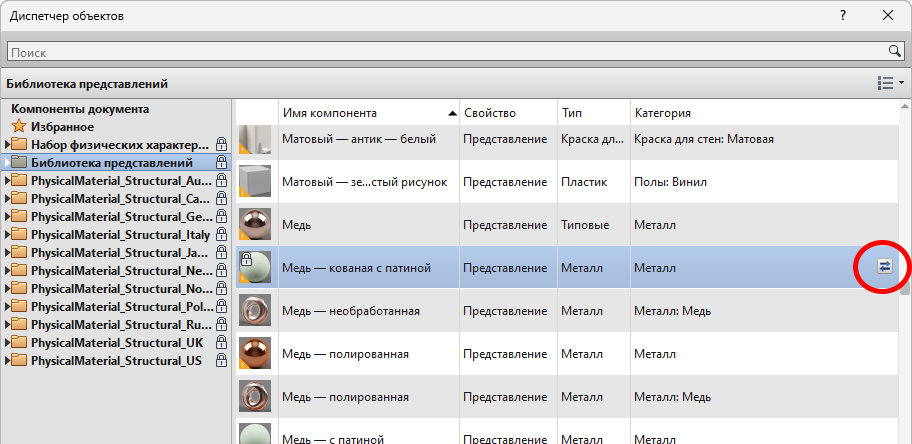Select PhysicalMaterial_Structural_No... tree item
The height and width of the screenshot is (444, 912).
121,289
